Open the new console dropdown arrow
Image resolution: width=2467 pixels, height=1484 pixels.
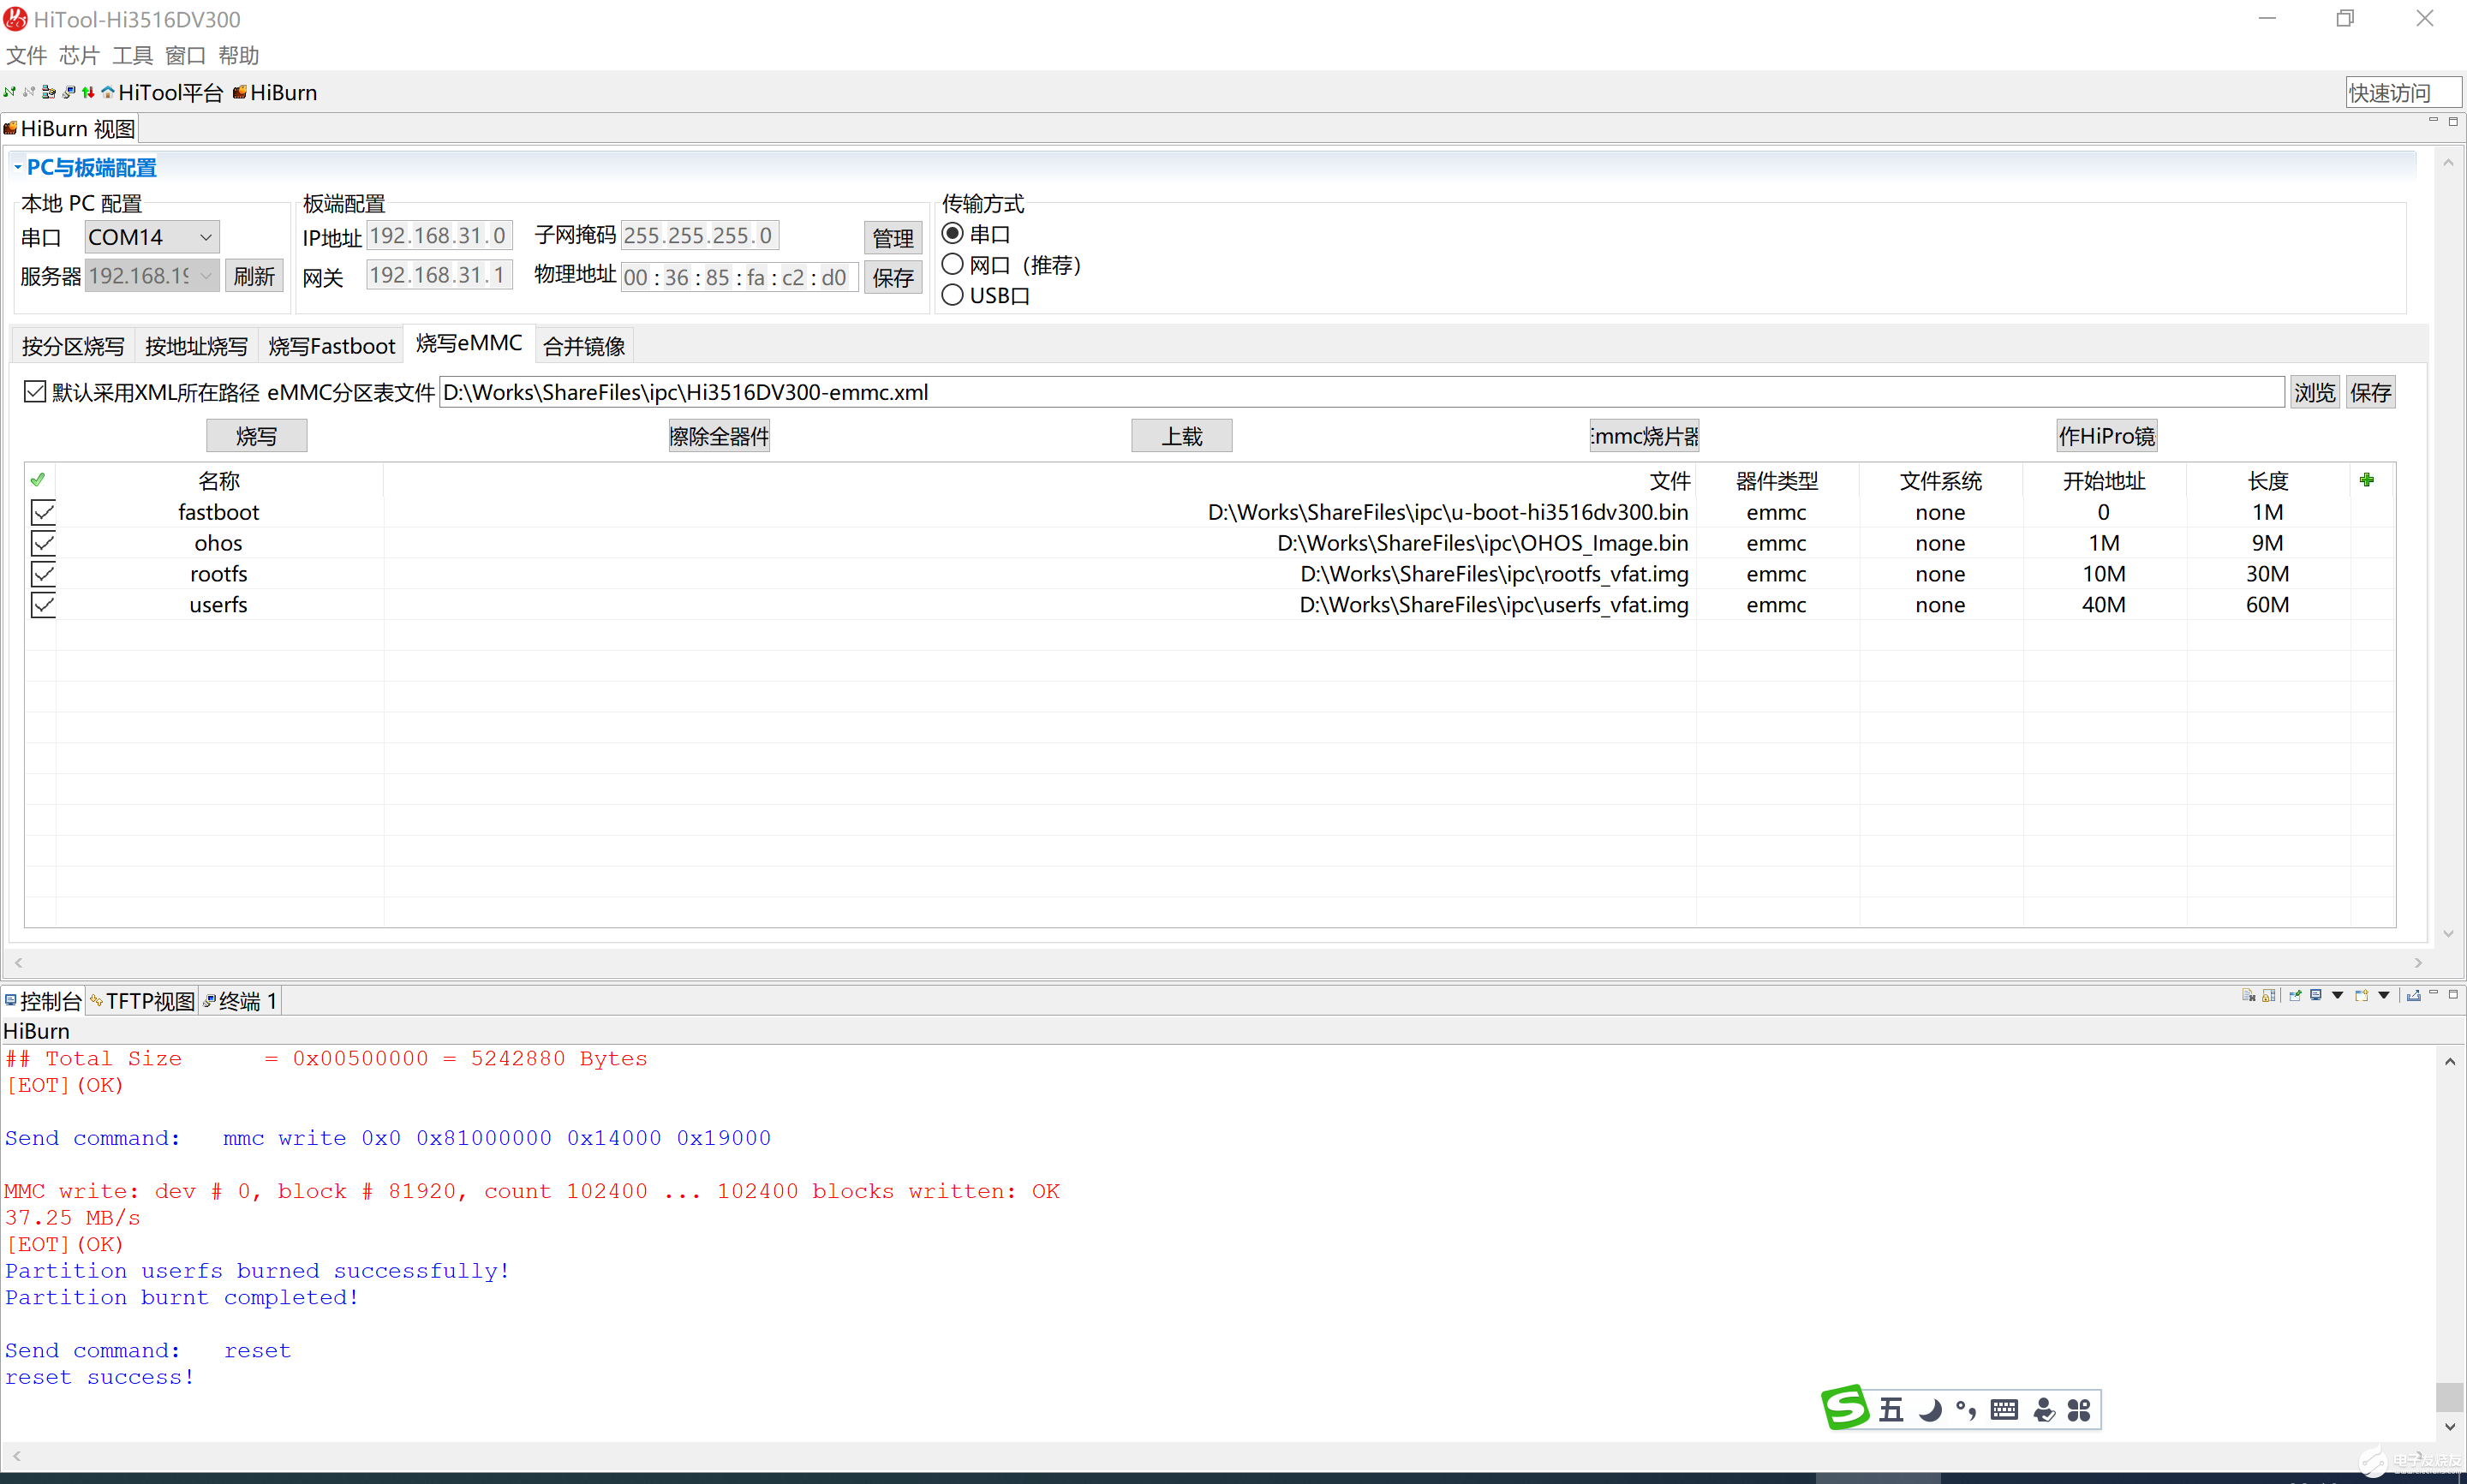[2384, 995]
